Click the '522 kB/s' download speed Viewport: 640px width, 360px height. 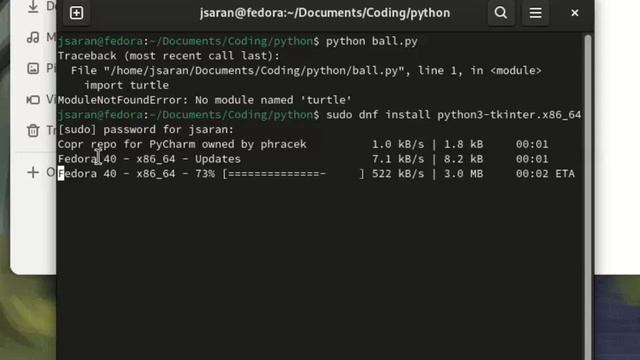click(398, 174)
